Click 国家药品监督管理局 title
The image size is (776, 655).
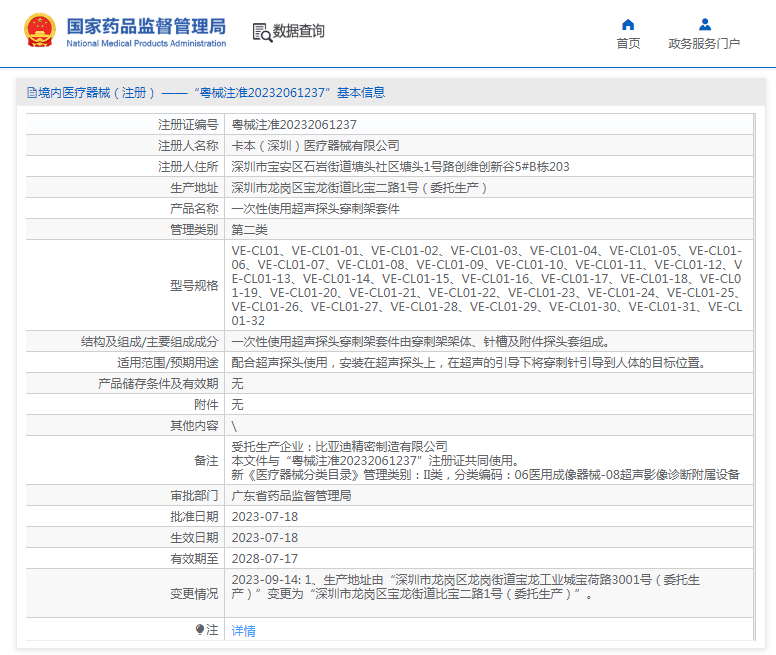[146, 26]
